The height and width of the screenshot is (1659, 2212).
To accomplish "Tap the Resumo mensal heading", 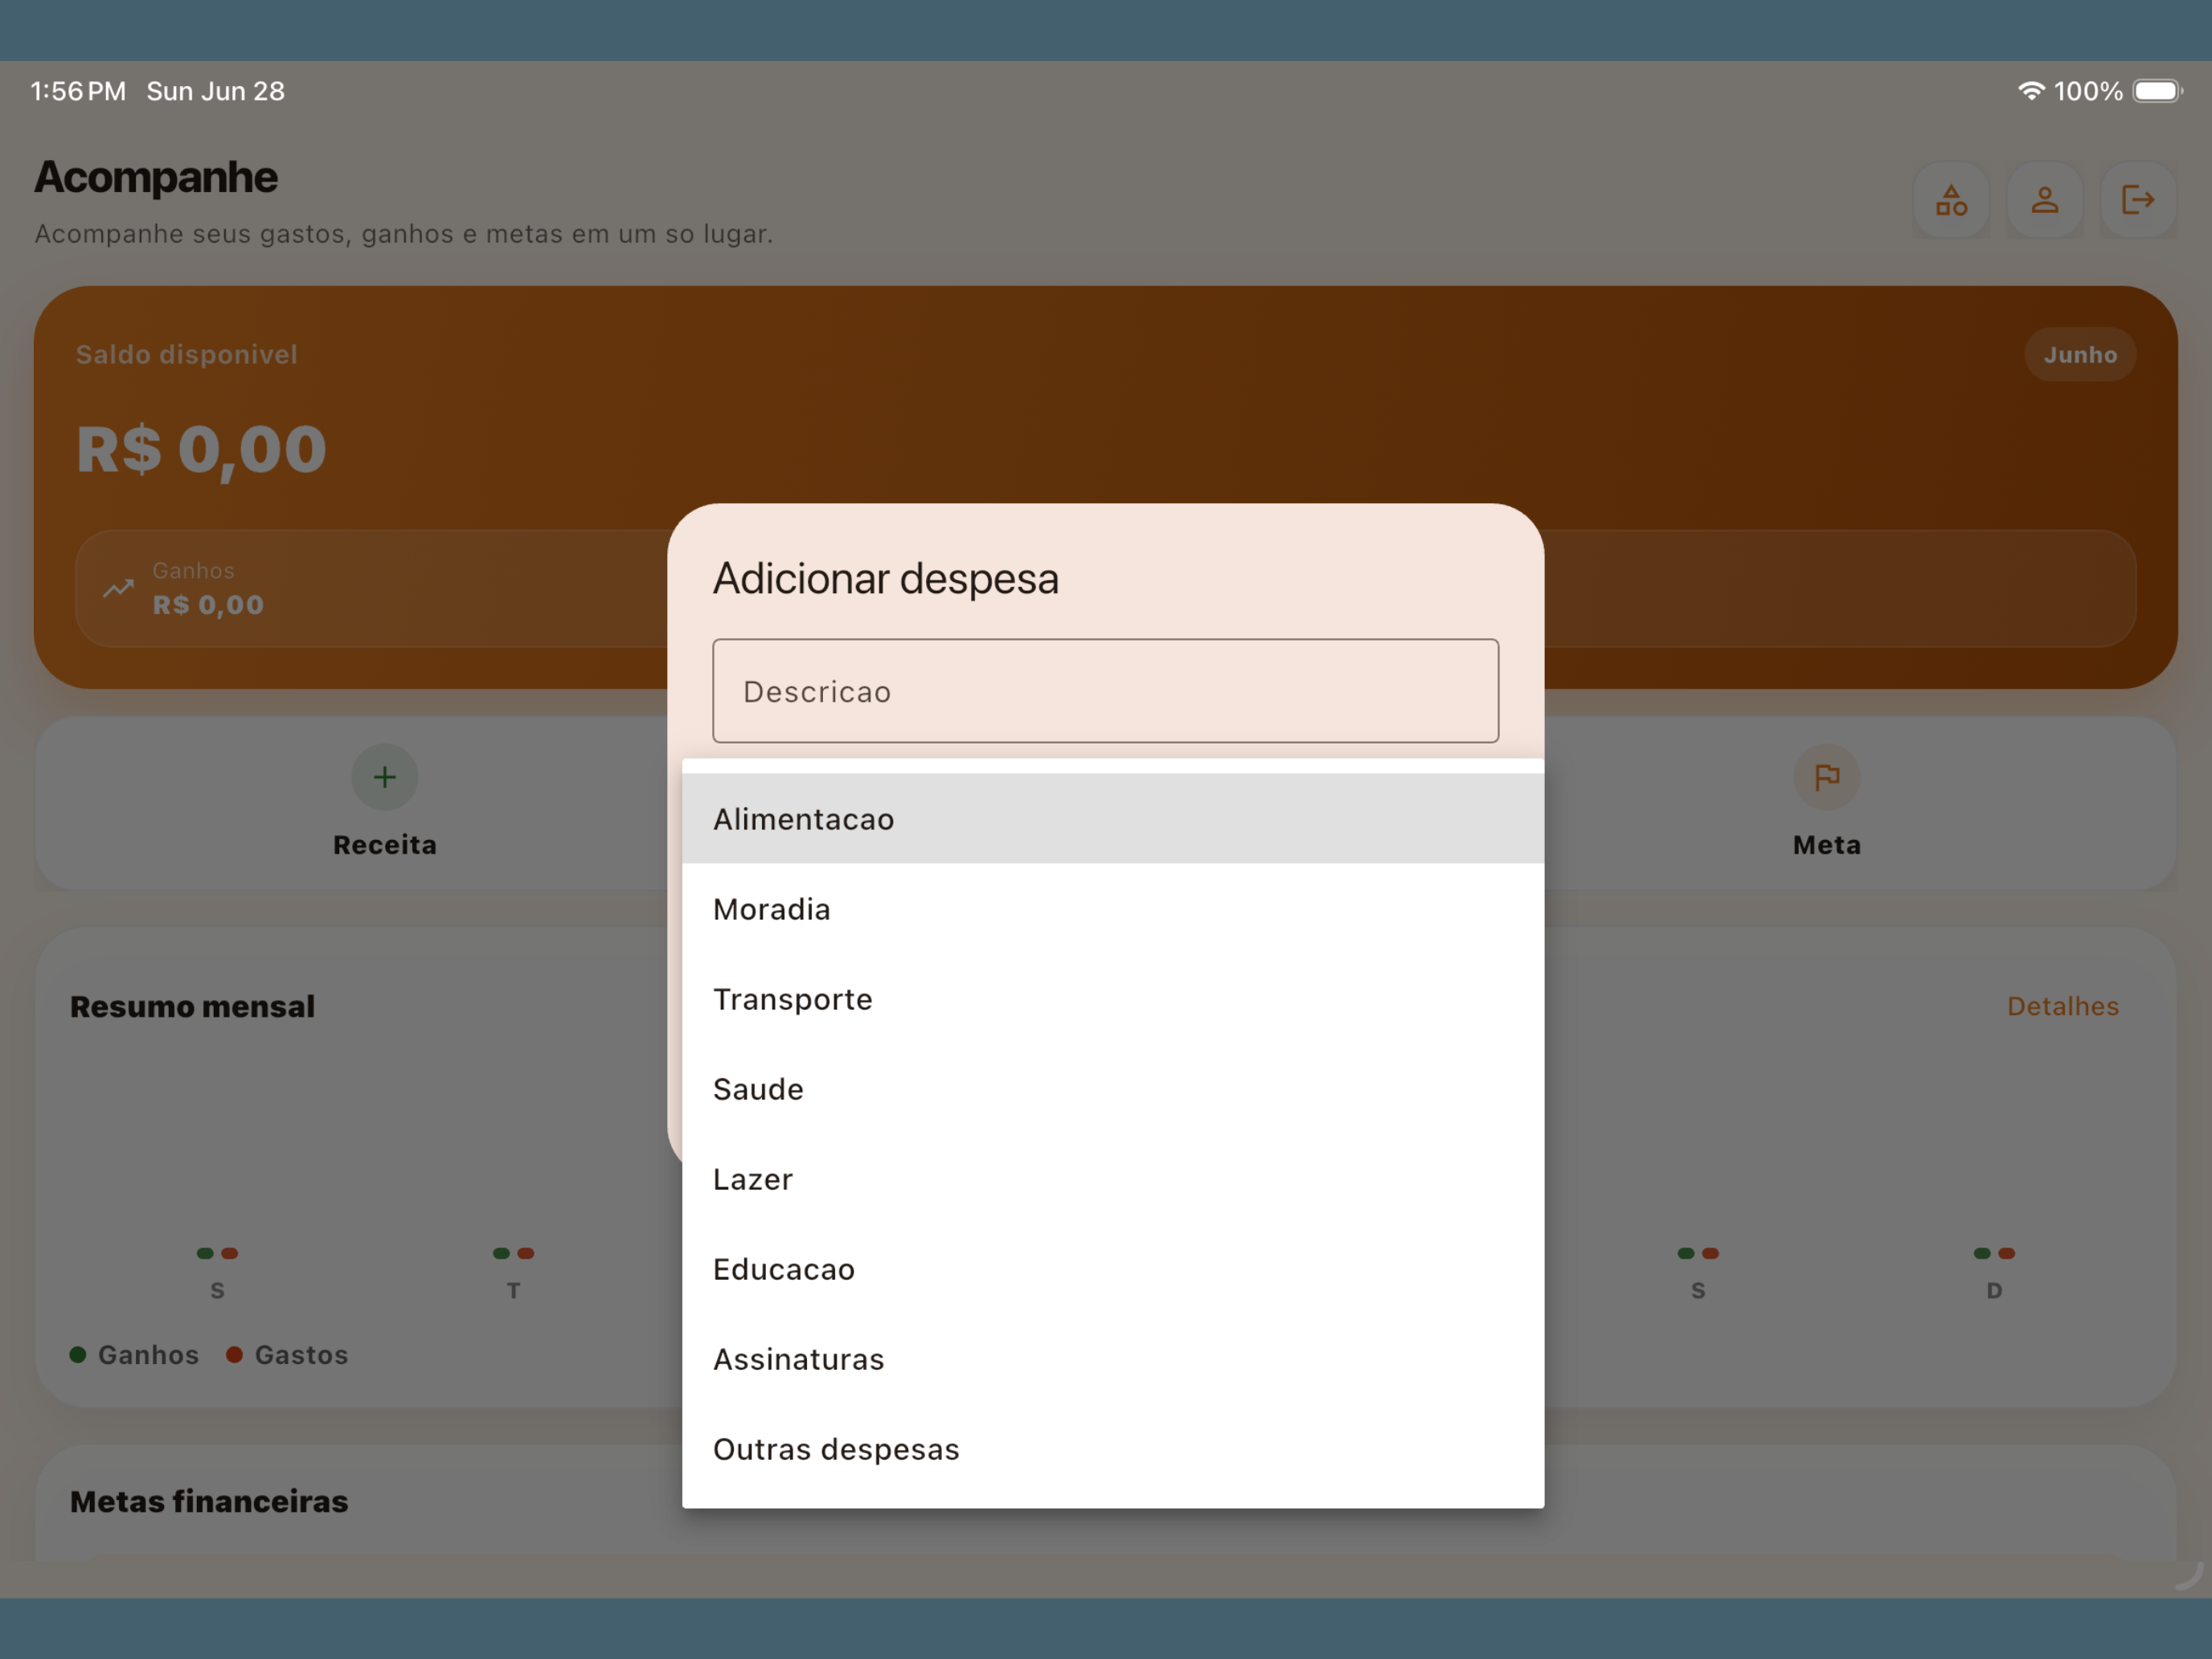I will (x=192, y=1006).
